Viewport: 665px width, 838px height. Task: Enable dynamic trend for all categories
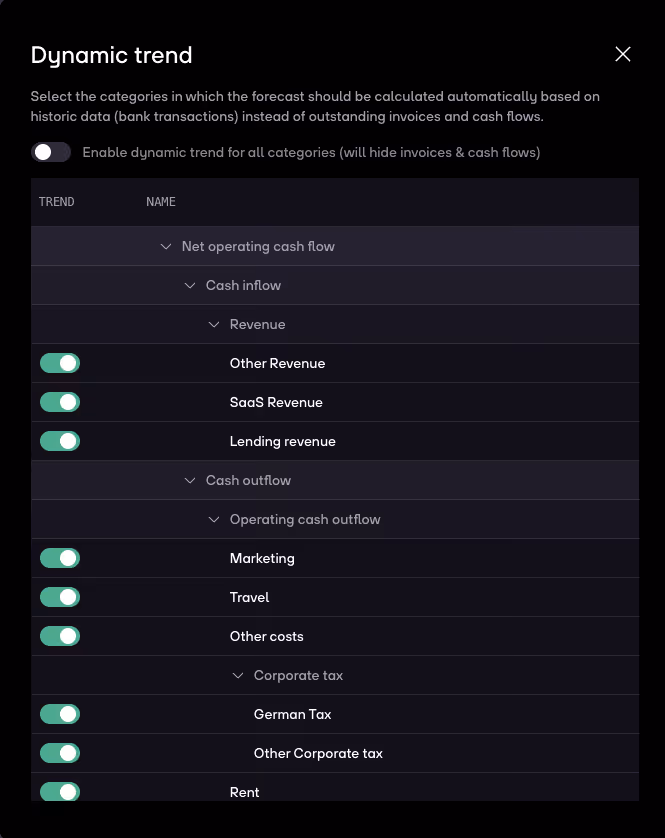click(51, 152)
